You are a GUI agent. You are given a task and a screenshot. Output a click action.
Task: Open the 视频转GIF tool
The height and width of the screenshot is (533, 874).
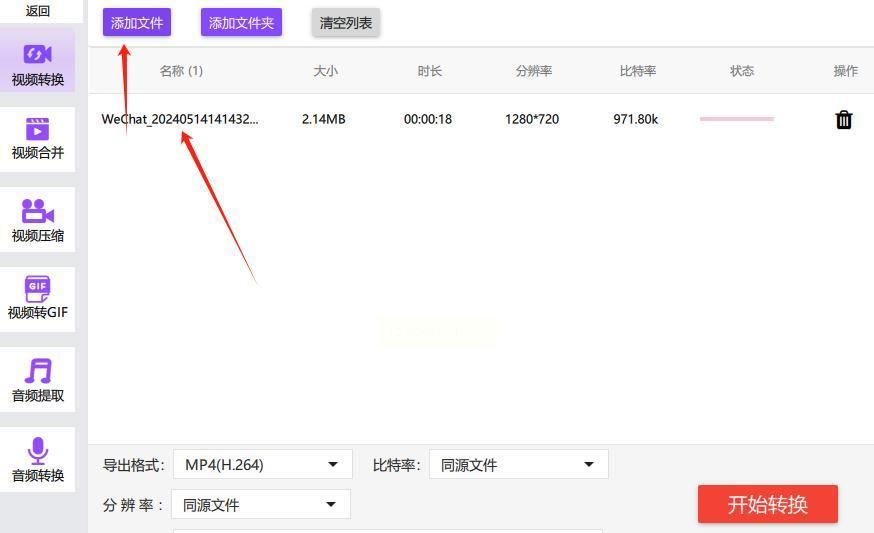[x=37, y=299]
